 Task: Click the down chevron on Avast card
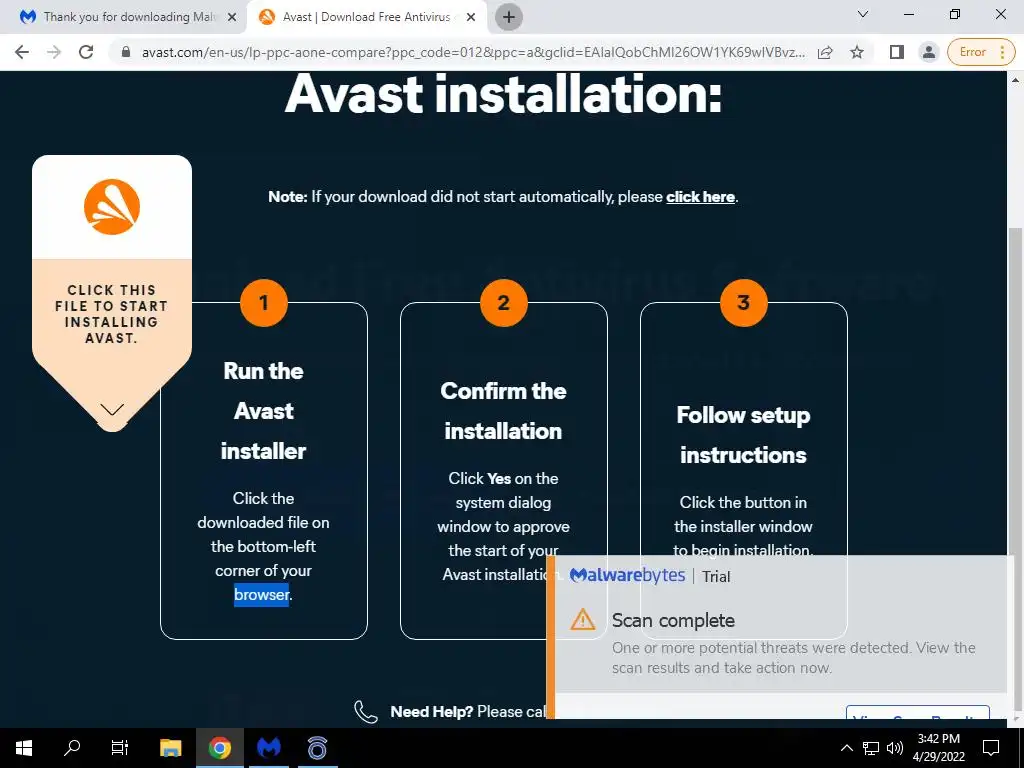[x=112, y=409]
